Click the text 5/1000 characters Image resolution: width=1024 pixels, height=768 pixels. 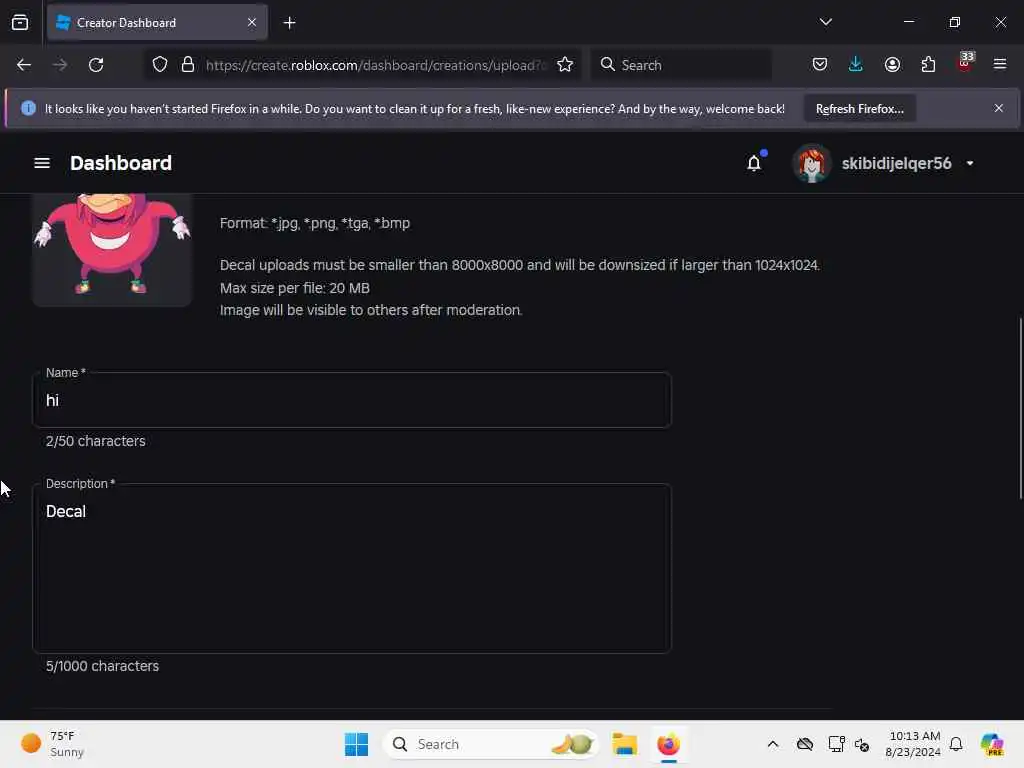[103, 666]
